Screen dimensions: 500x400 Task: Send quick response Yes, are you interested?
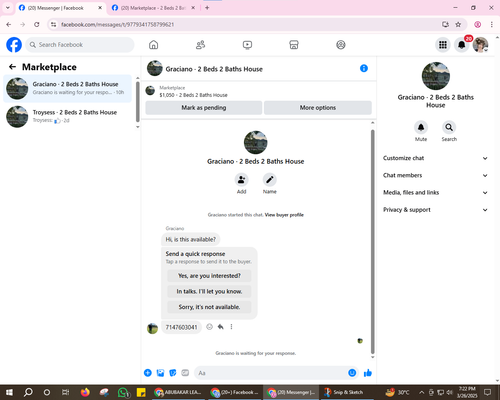click(x=209, y=276)
